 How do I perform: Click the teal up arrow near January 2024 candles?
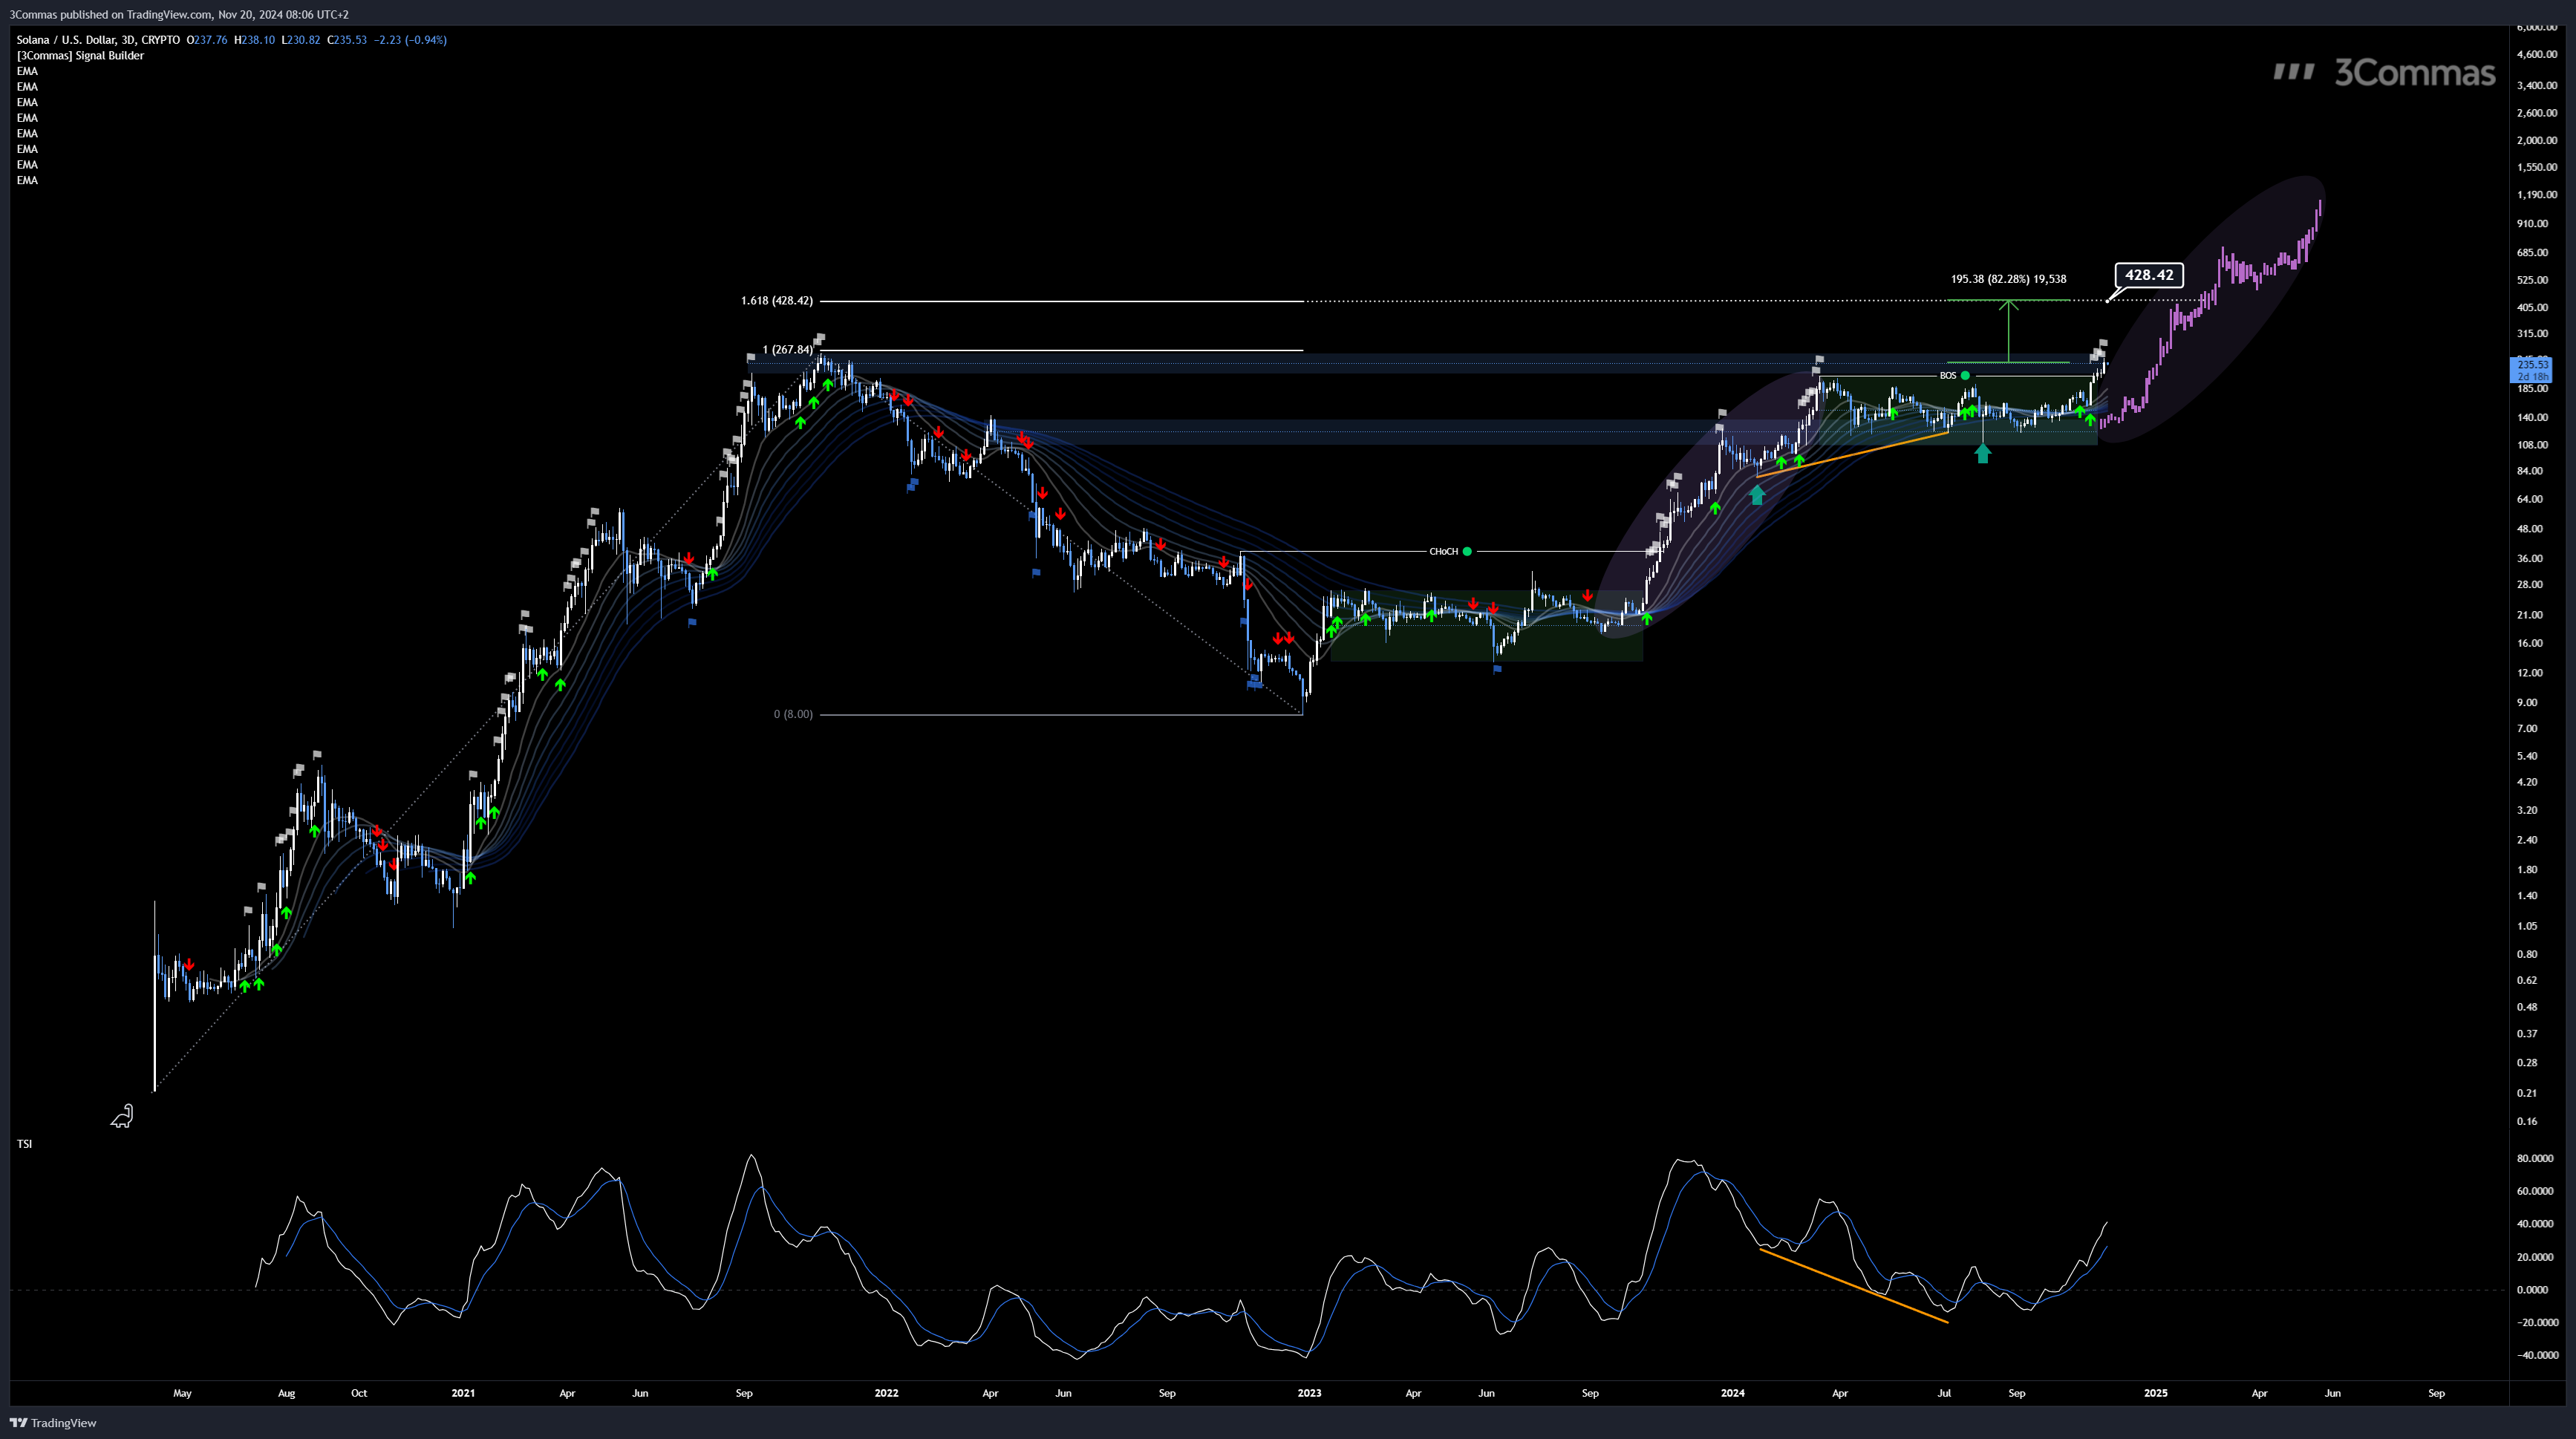pyautogui.click(x=1757, y=494)
